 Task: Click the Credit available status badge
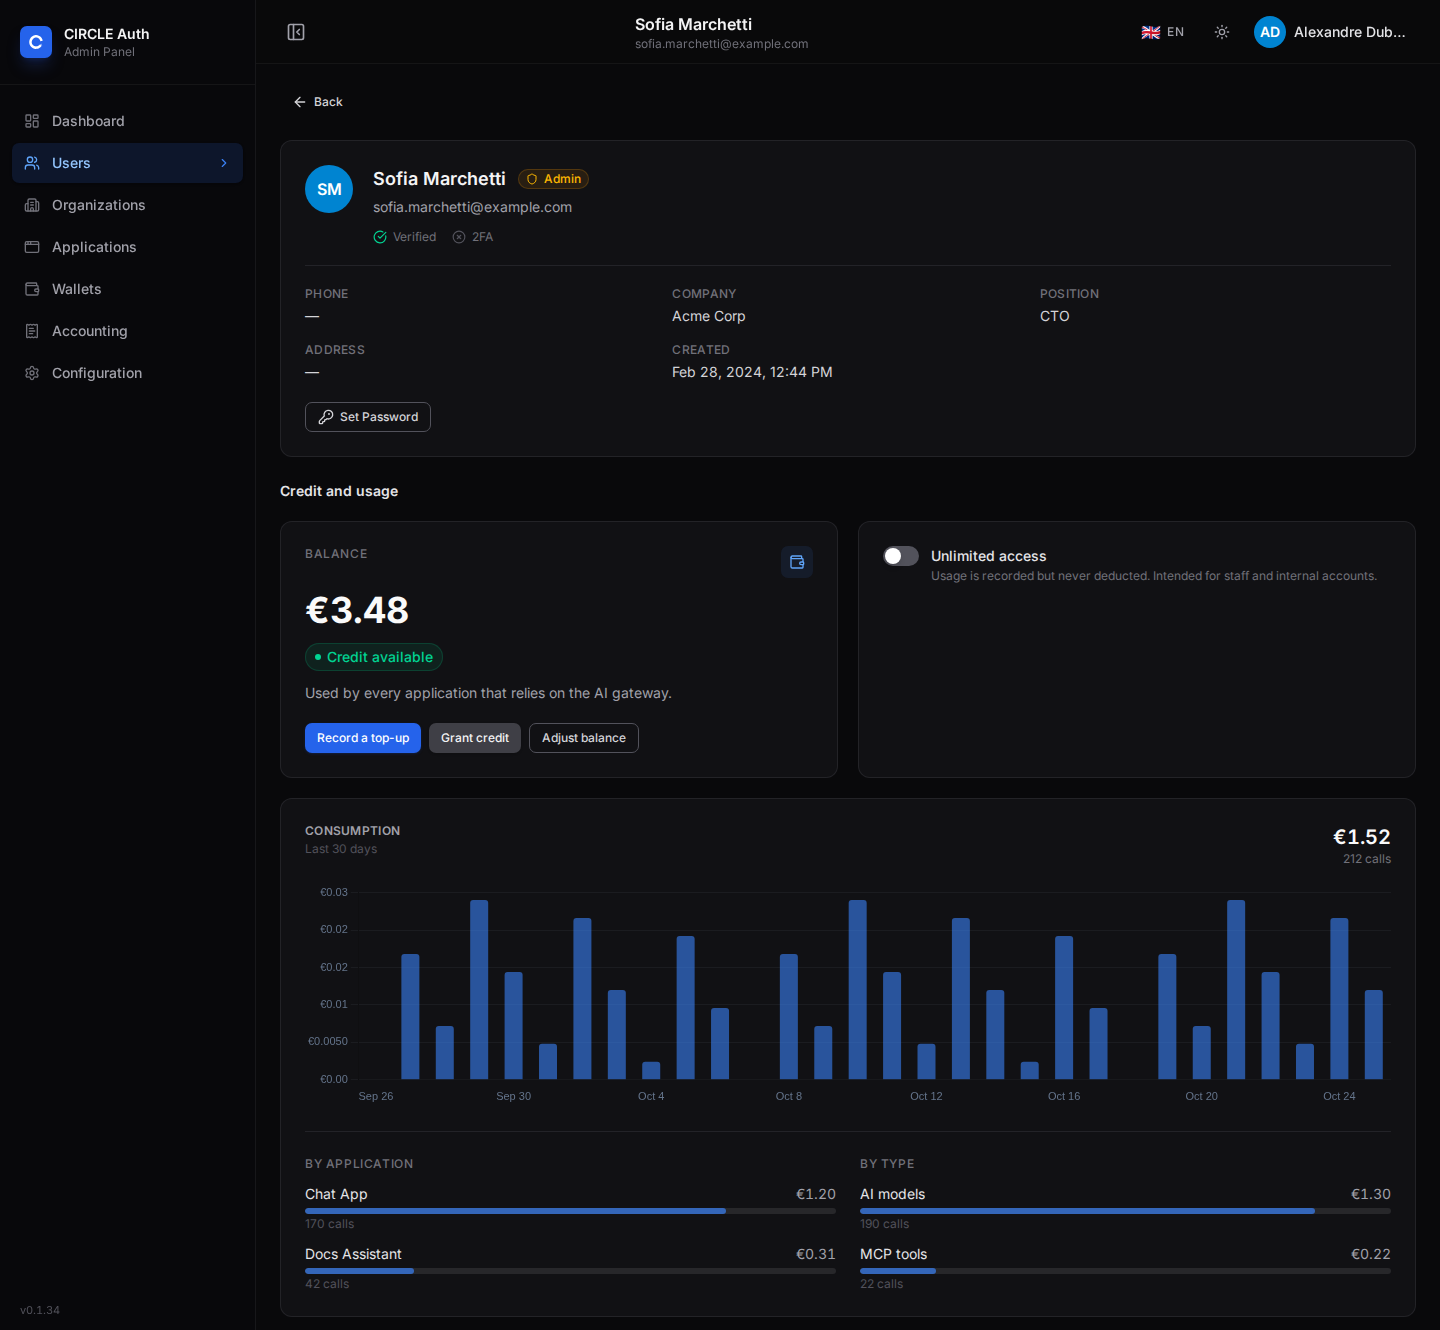coord(374,657)
